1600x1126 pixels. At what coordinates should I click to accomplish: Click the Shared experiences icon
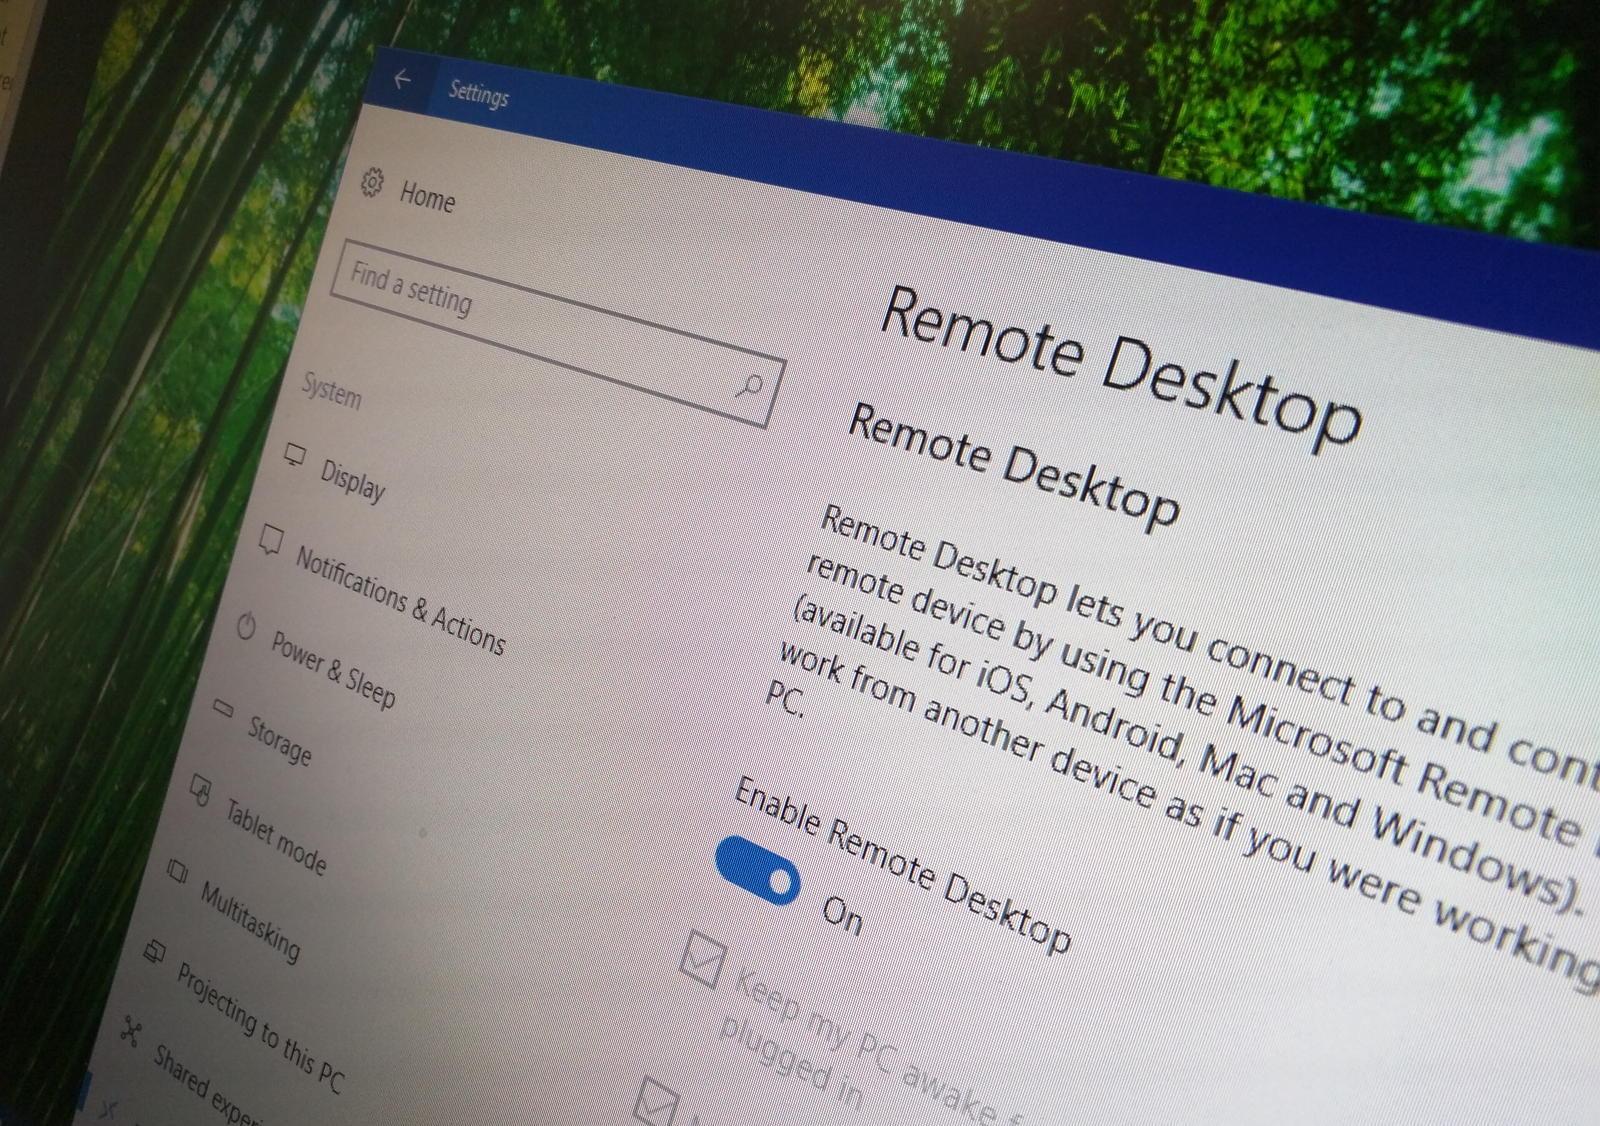(130, 1030)
